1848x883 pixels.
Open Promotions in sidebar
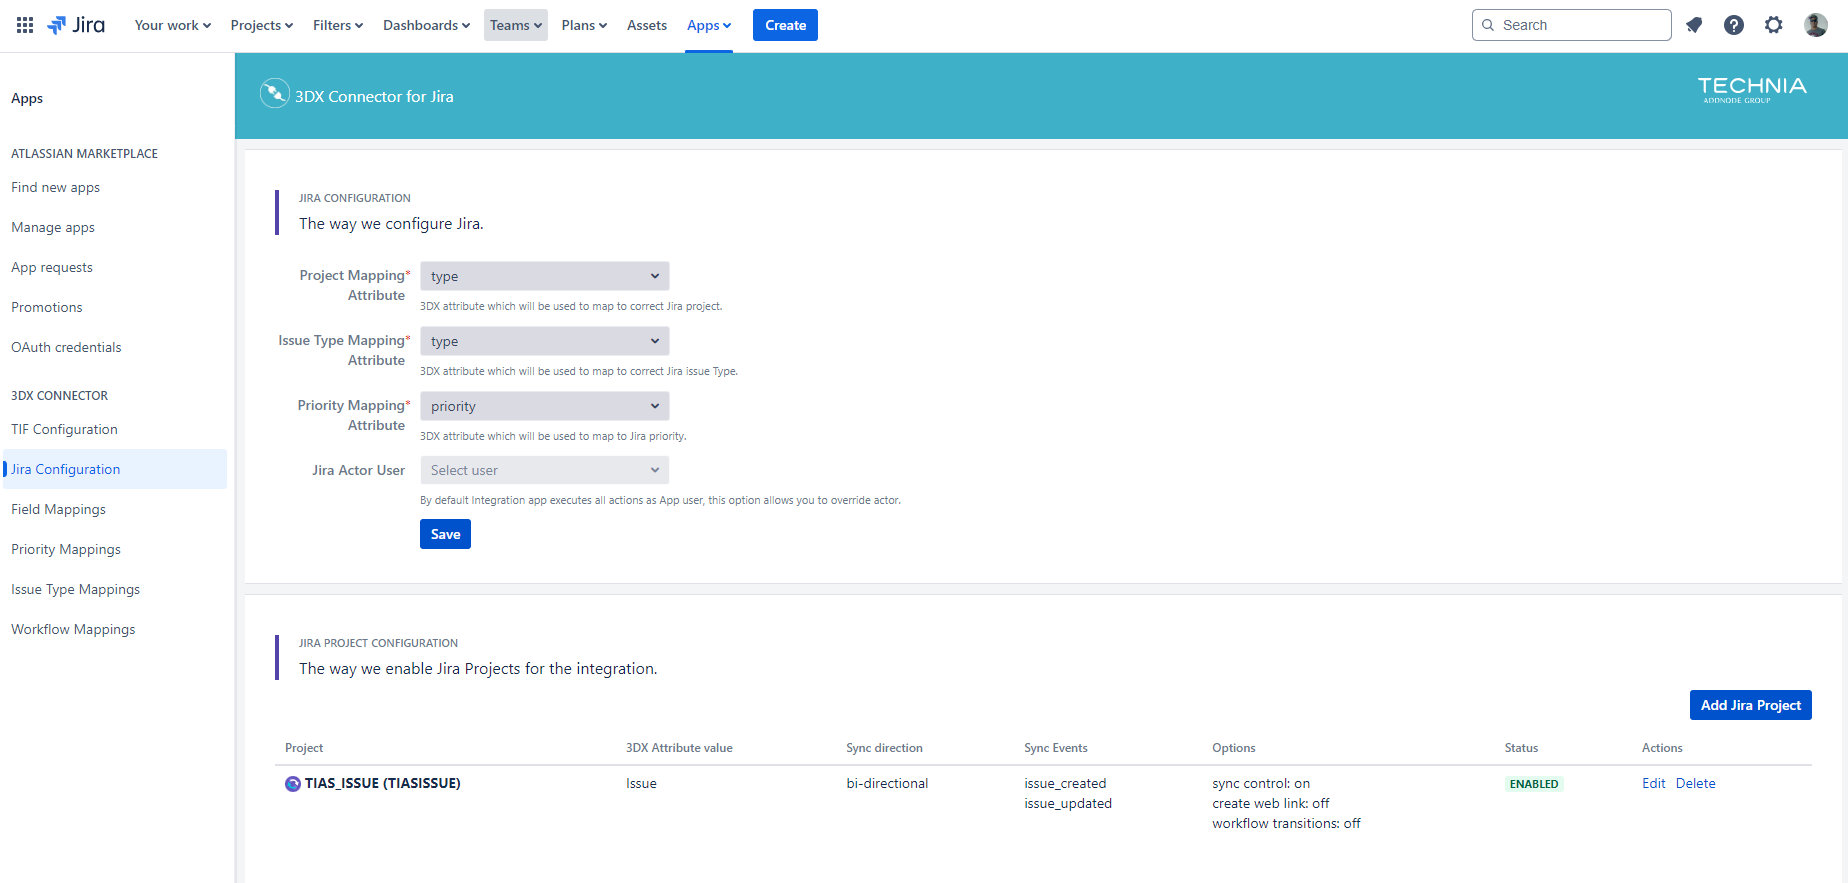[x=47, y=307]
